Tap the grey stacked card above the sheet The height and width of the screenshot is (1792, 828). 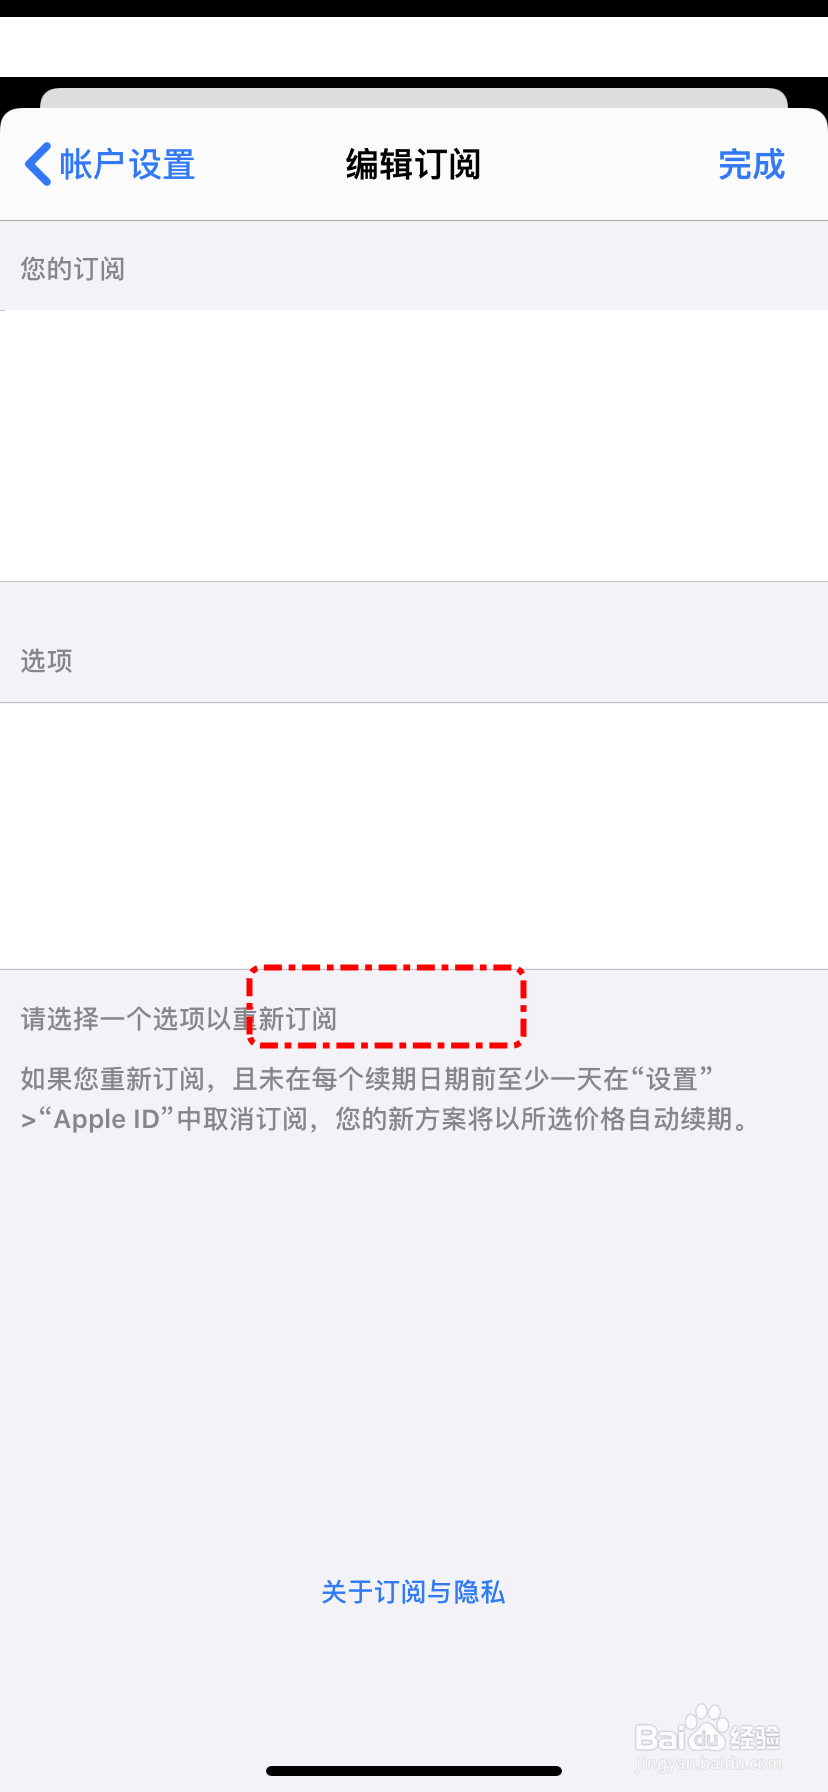tap(414, 98)
